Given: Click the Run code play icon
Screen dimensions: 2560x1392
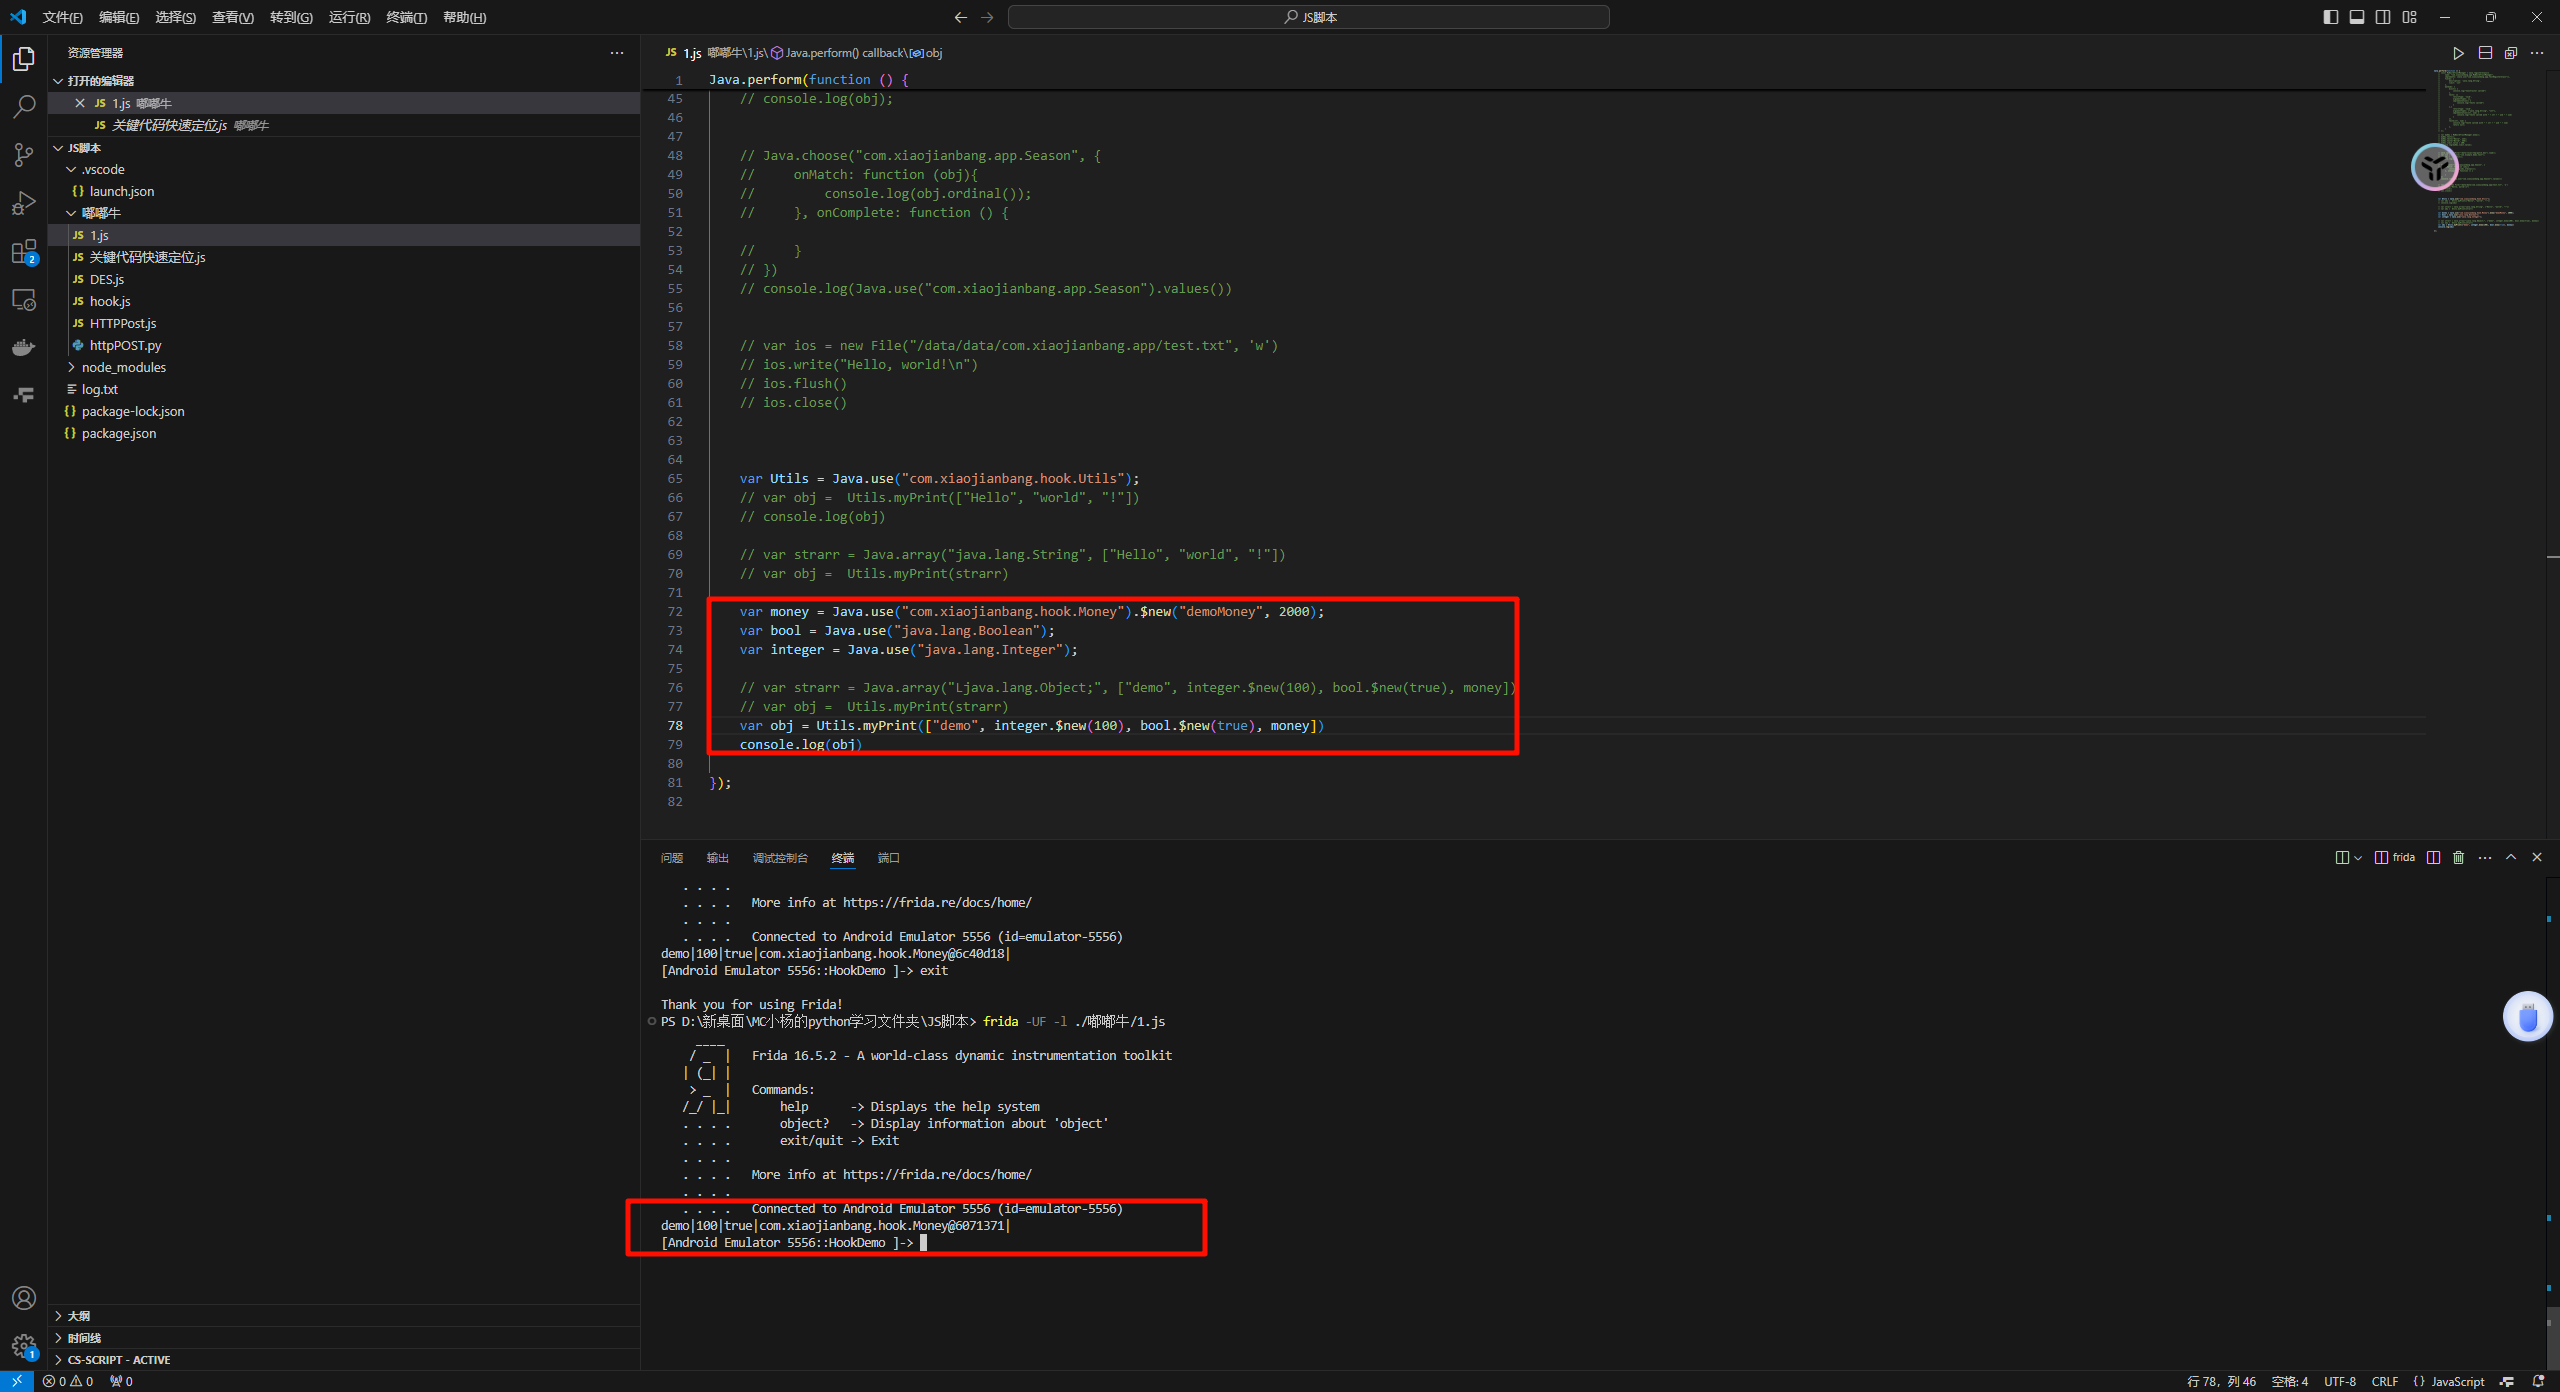Looking at the screenshot, I should pos(2458,53).
